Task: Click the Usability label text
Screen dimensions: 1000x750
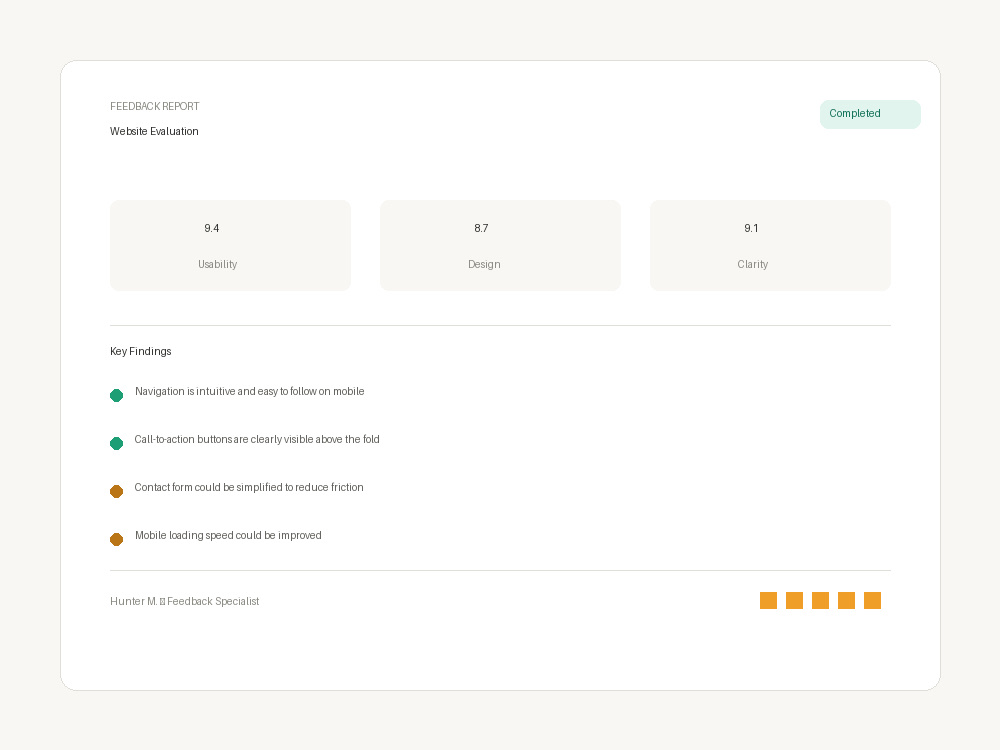Action: [x=217, y=265]
